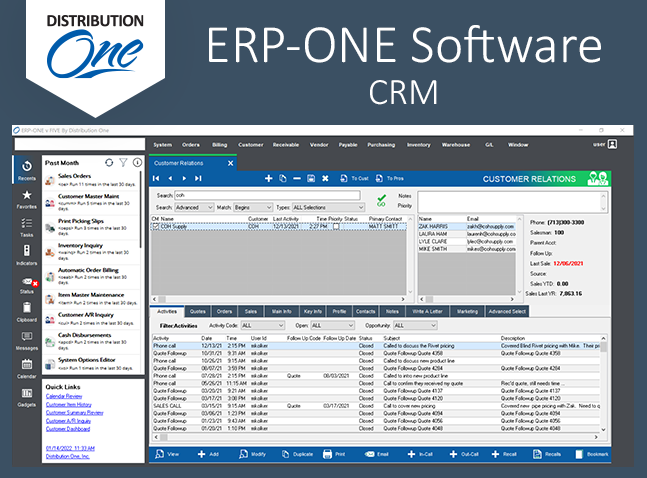The image size is (647, 478).
Task: Click the Duplicate button
Action: pos(297,454)
